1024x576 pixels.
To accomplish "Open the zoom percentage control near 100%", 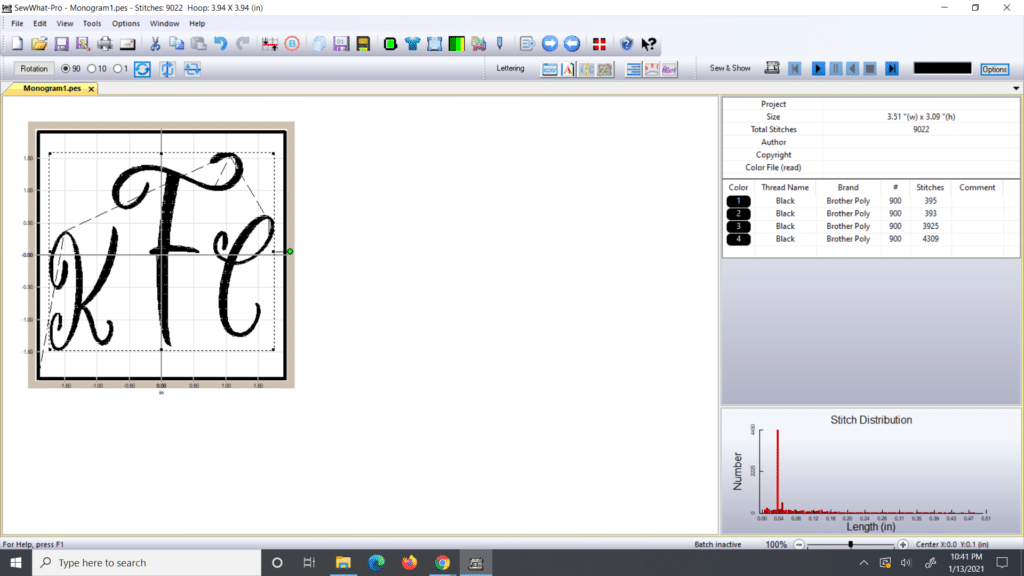I will pos(777,545).
